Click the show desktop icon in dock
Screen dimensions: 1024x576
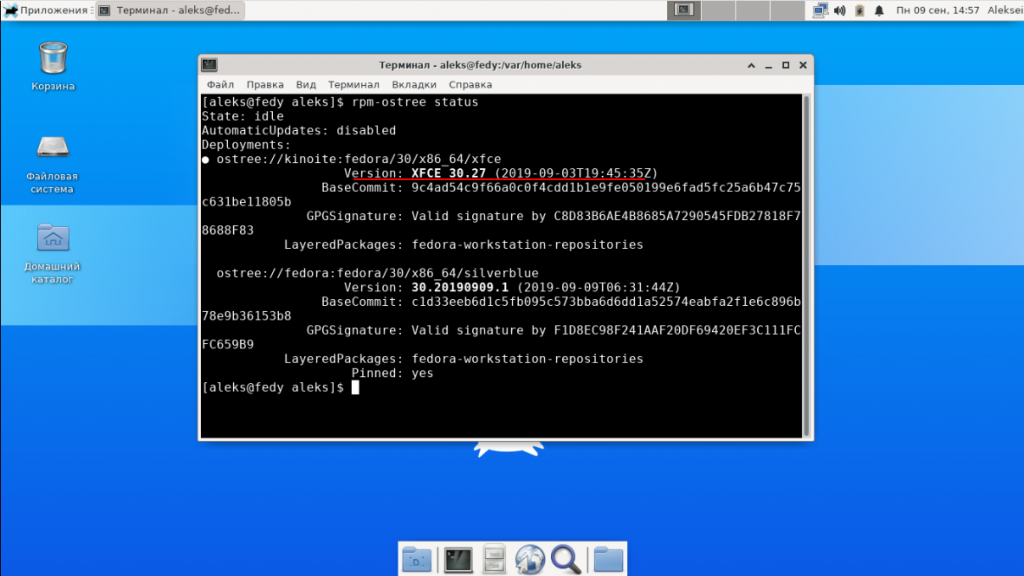coord(417,559)
